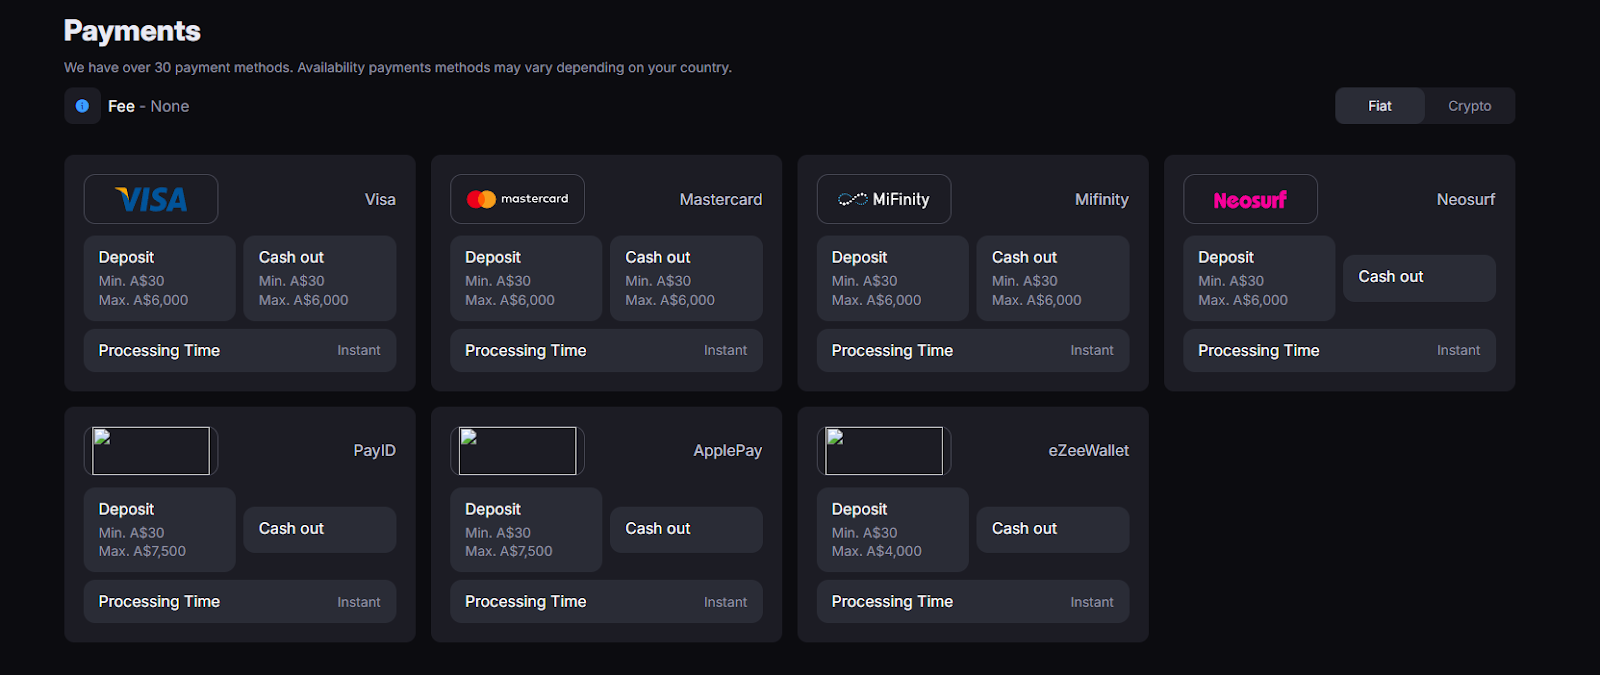Click the 'Fee - None' label
Viewport: 1600px width, 675px height.
(148, 106)
